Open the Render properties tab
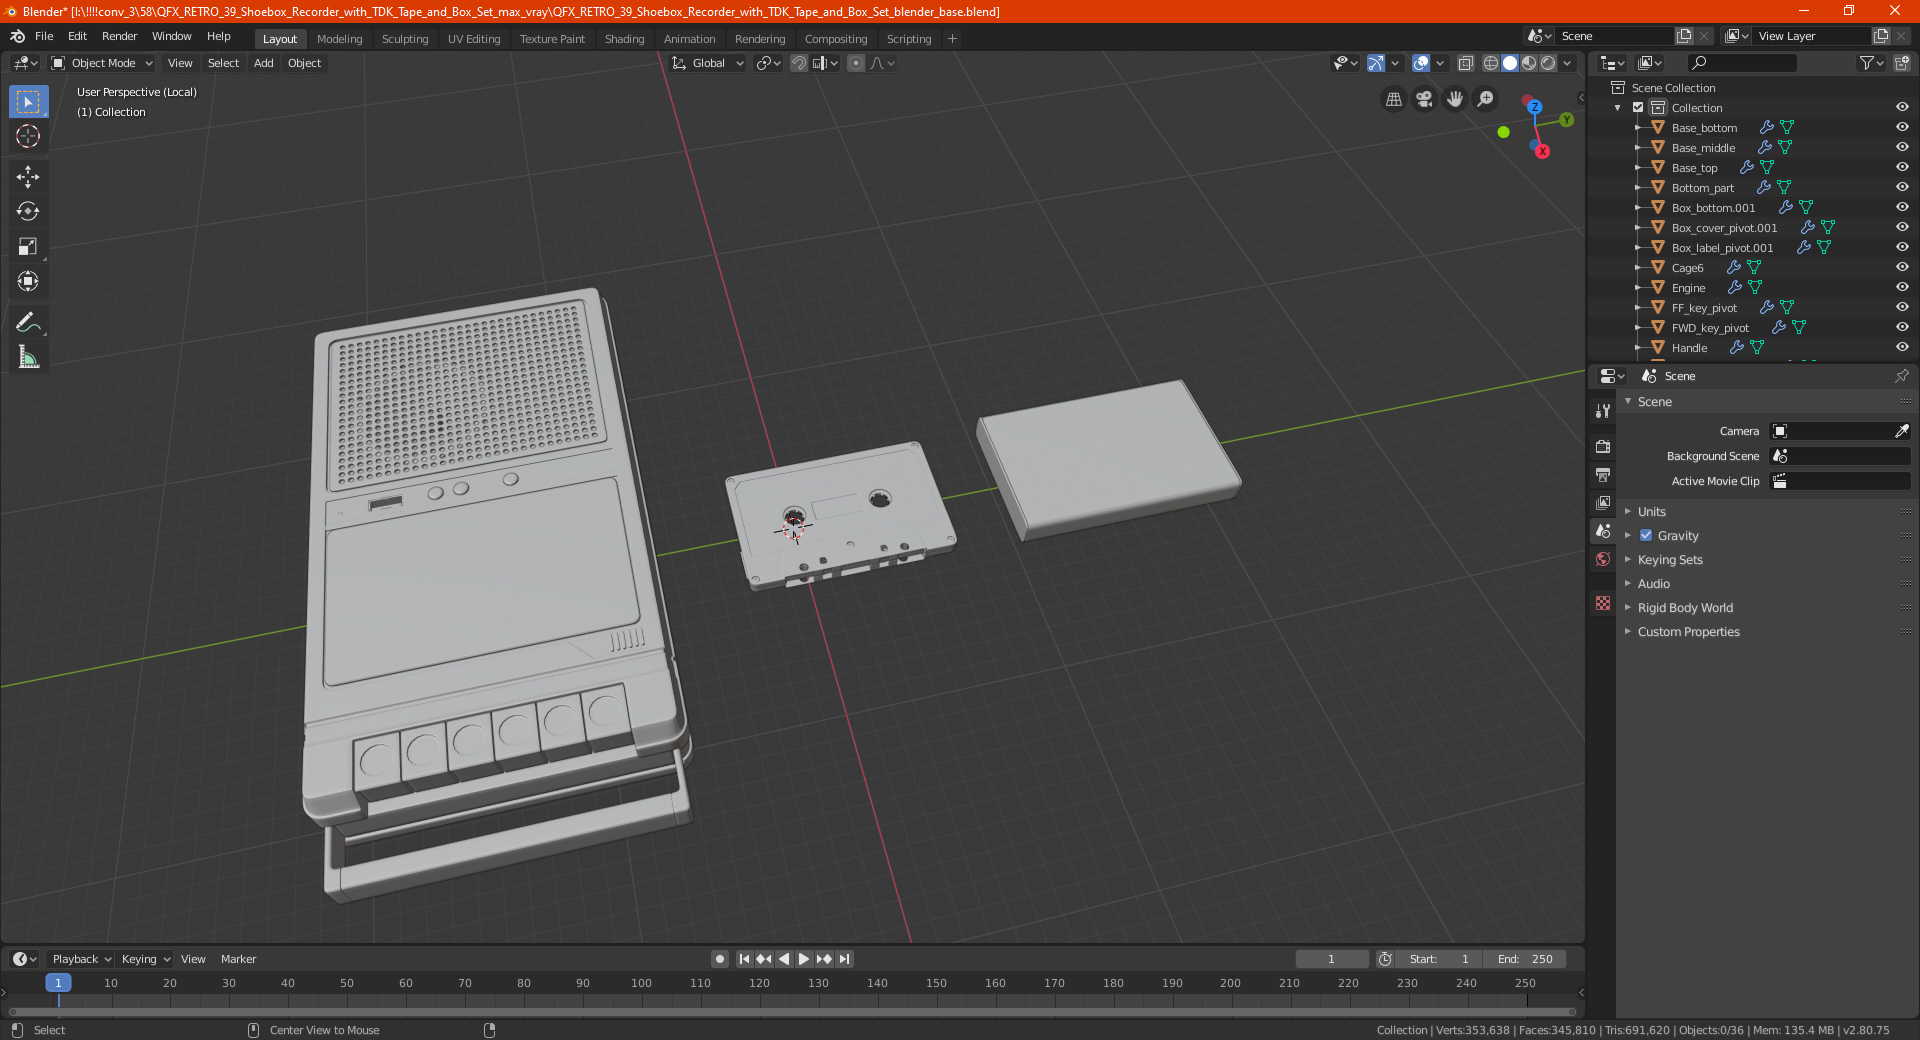The width and height of the screenshot is (1920, 1040). coord(1603,446)
